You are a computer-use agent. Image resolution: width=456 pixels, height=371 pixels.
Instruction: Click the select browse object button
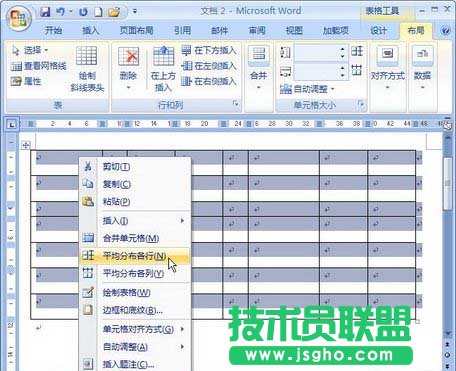coord(447,355)
